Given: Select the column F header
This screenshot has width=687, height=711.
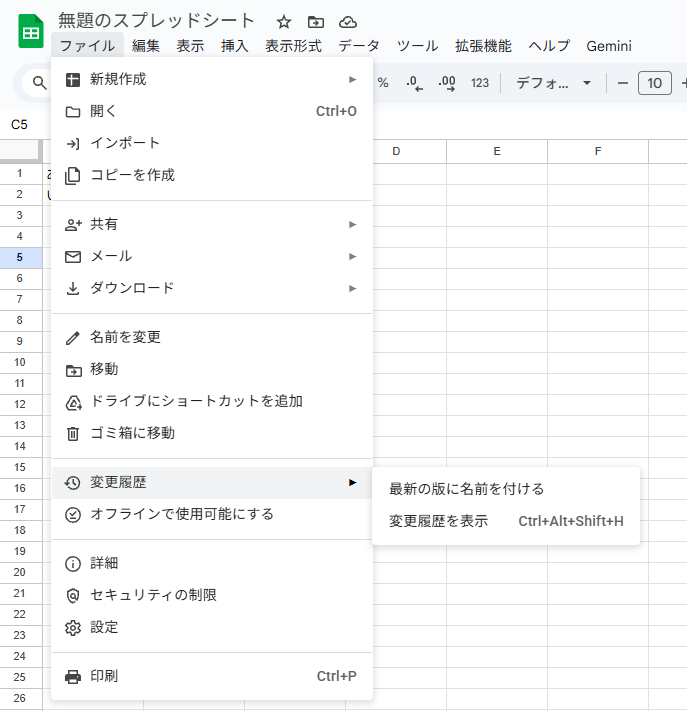Looking at the screenshot, I should pos(597,151).
